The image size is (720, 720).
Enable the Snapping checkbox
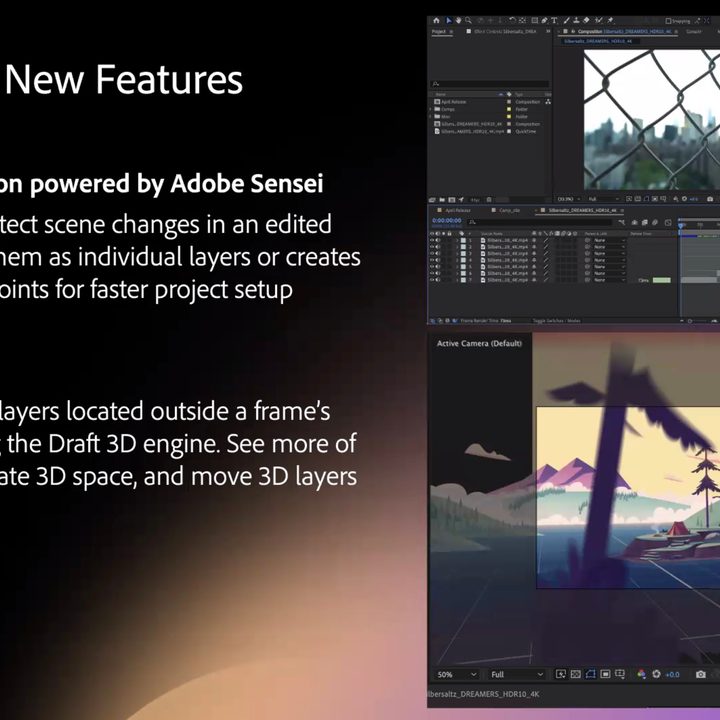point(668,21)
